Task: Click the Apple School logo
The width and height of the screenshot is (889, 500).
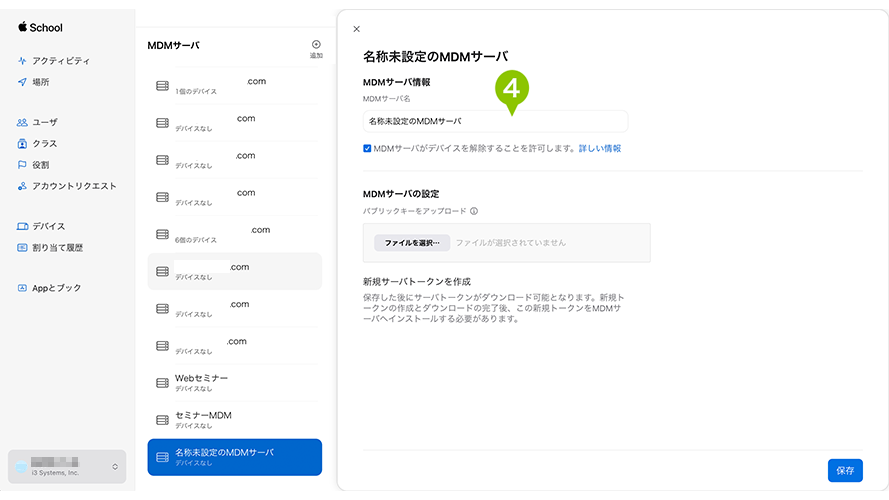Action: pos(40,27)
